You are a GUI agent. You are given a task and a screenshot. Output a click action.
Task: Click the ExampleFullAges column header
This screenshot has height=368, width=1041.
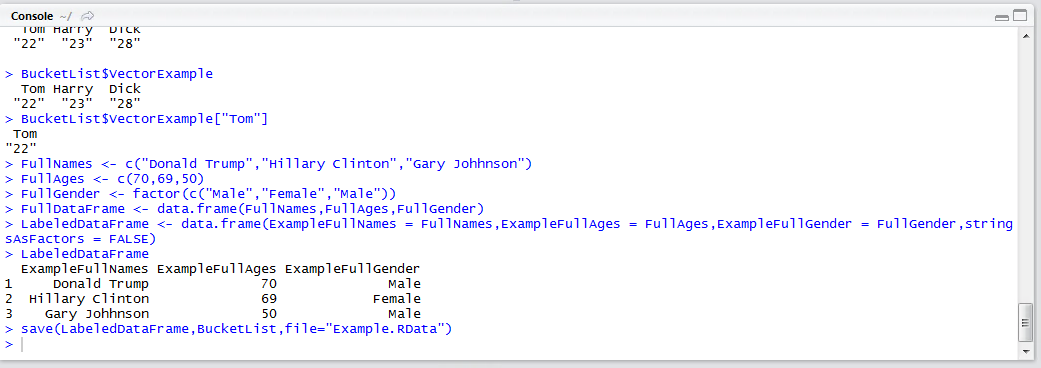(x=216, y=269)
